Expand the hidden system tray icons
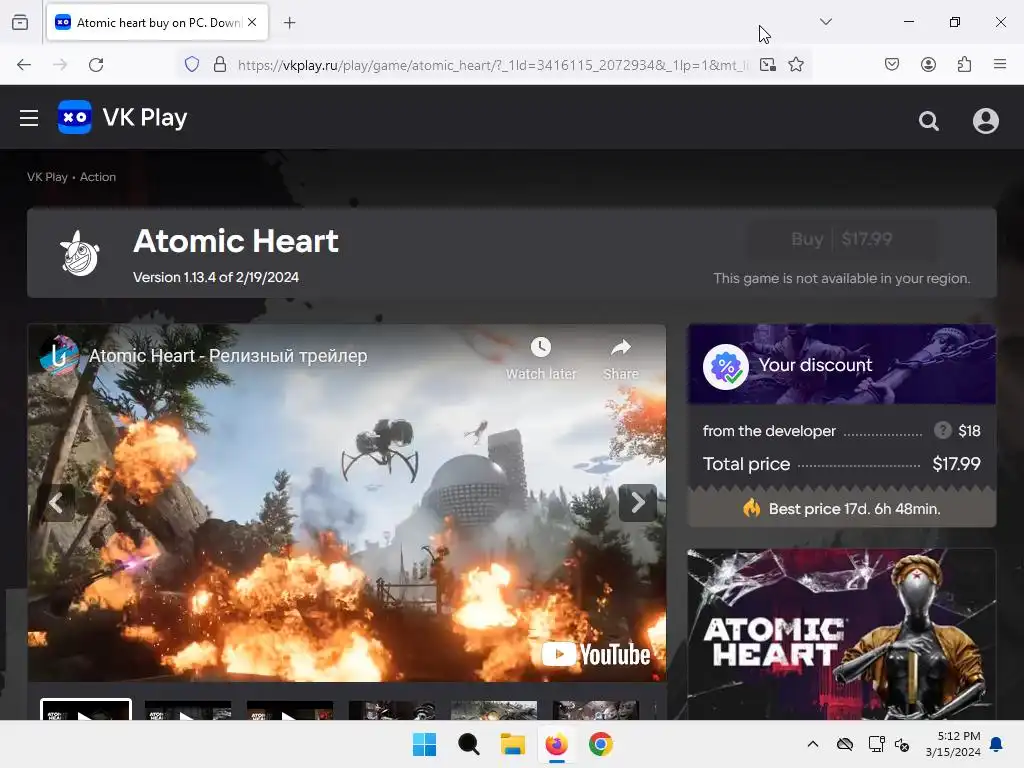Viewport: 1024px width, 768px height. (812, 744)
